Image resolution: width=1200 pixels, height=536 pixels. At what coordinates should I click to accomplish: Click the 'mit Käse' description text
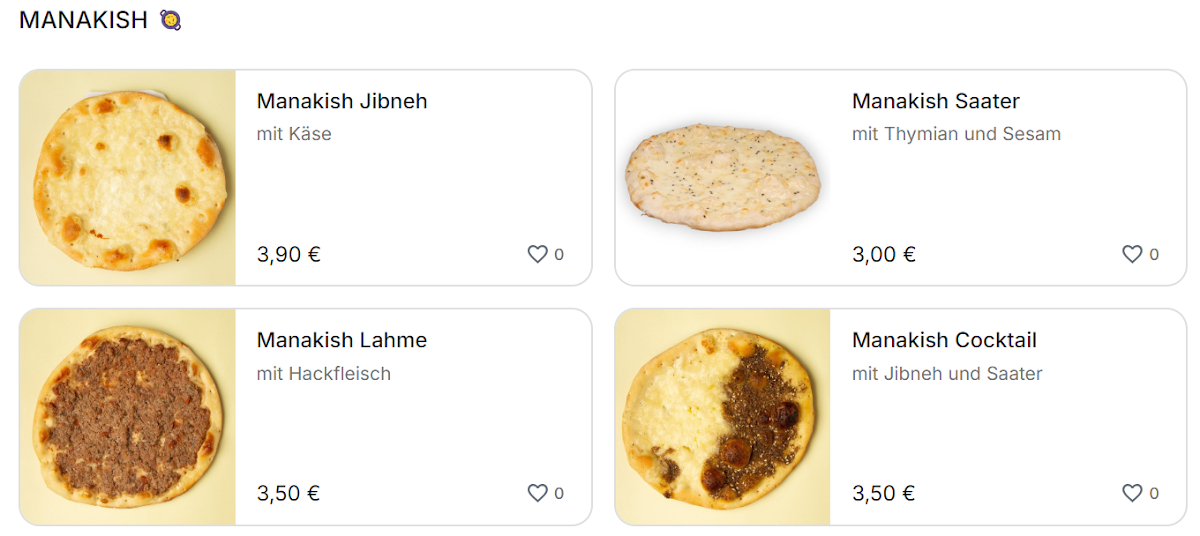coord(294,134)
